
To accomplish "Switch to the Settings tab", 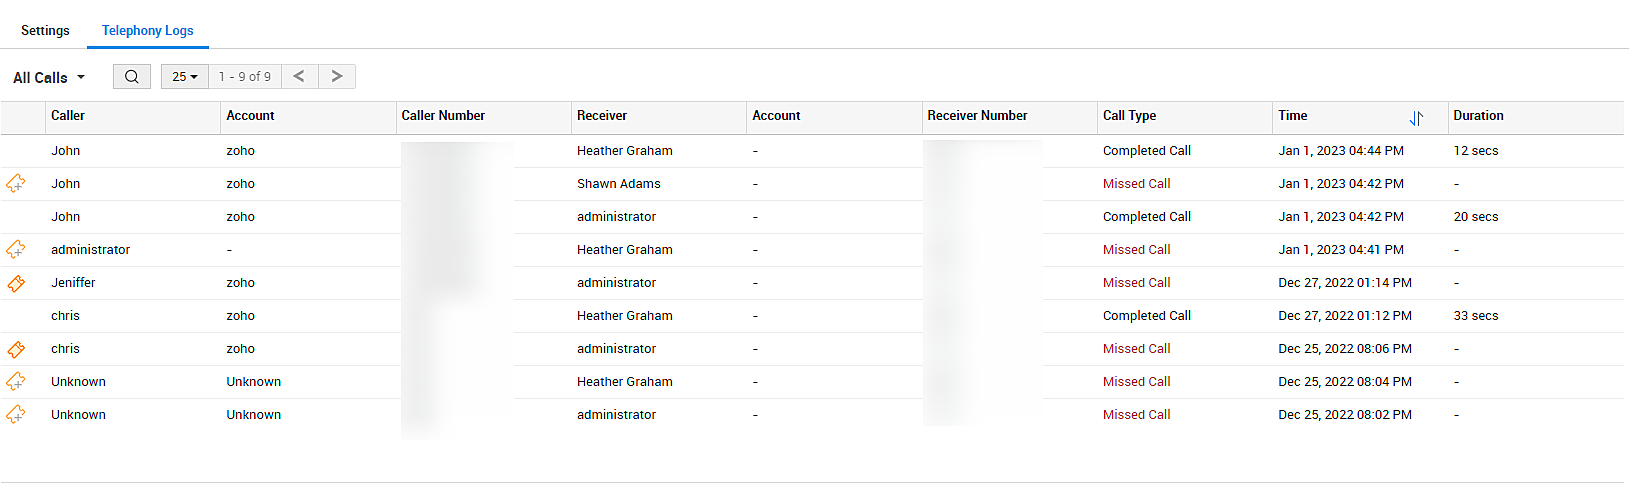I will click(45, 31).
